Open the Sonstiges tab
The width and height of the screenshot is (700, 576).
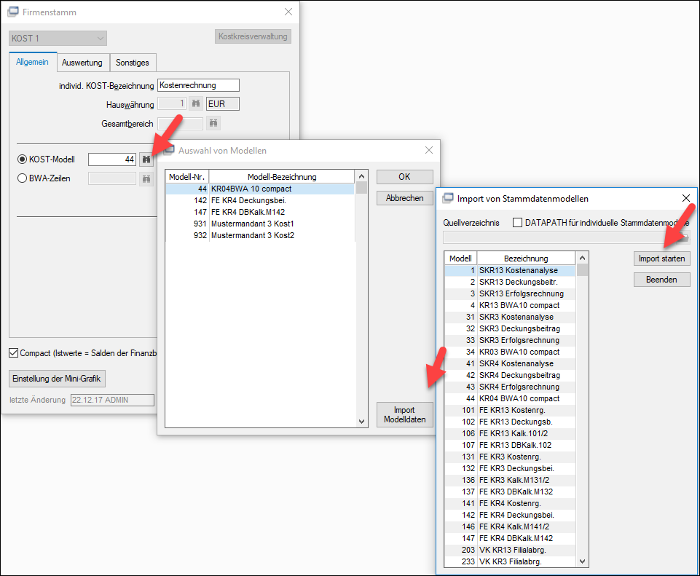click(132, 63)
